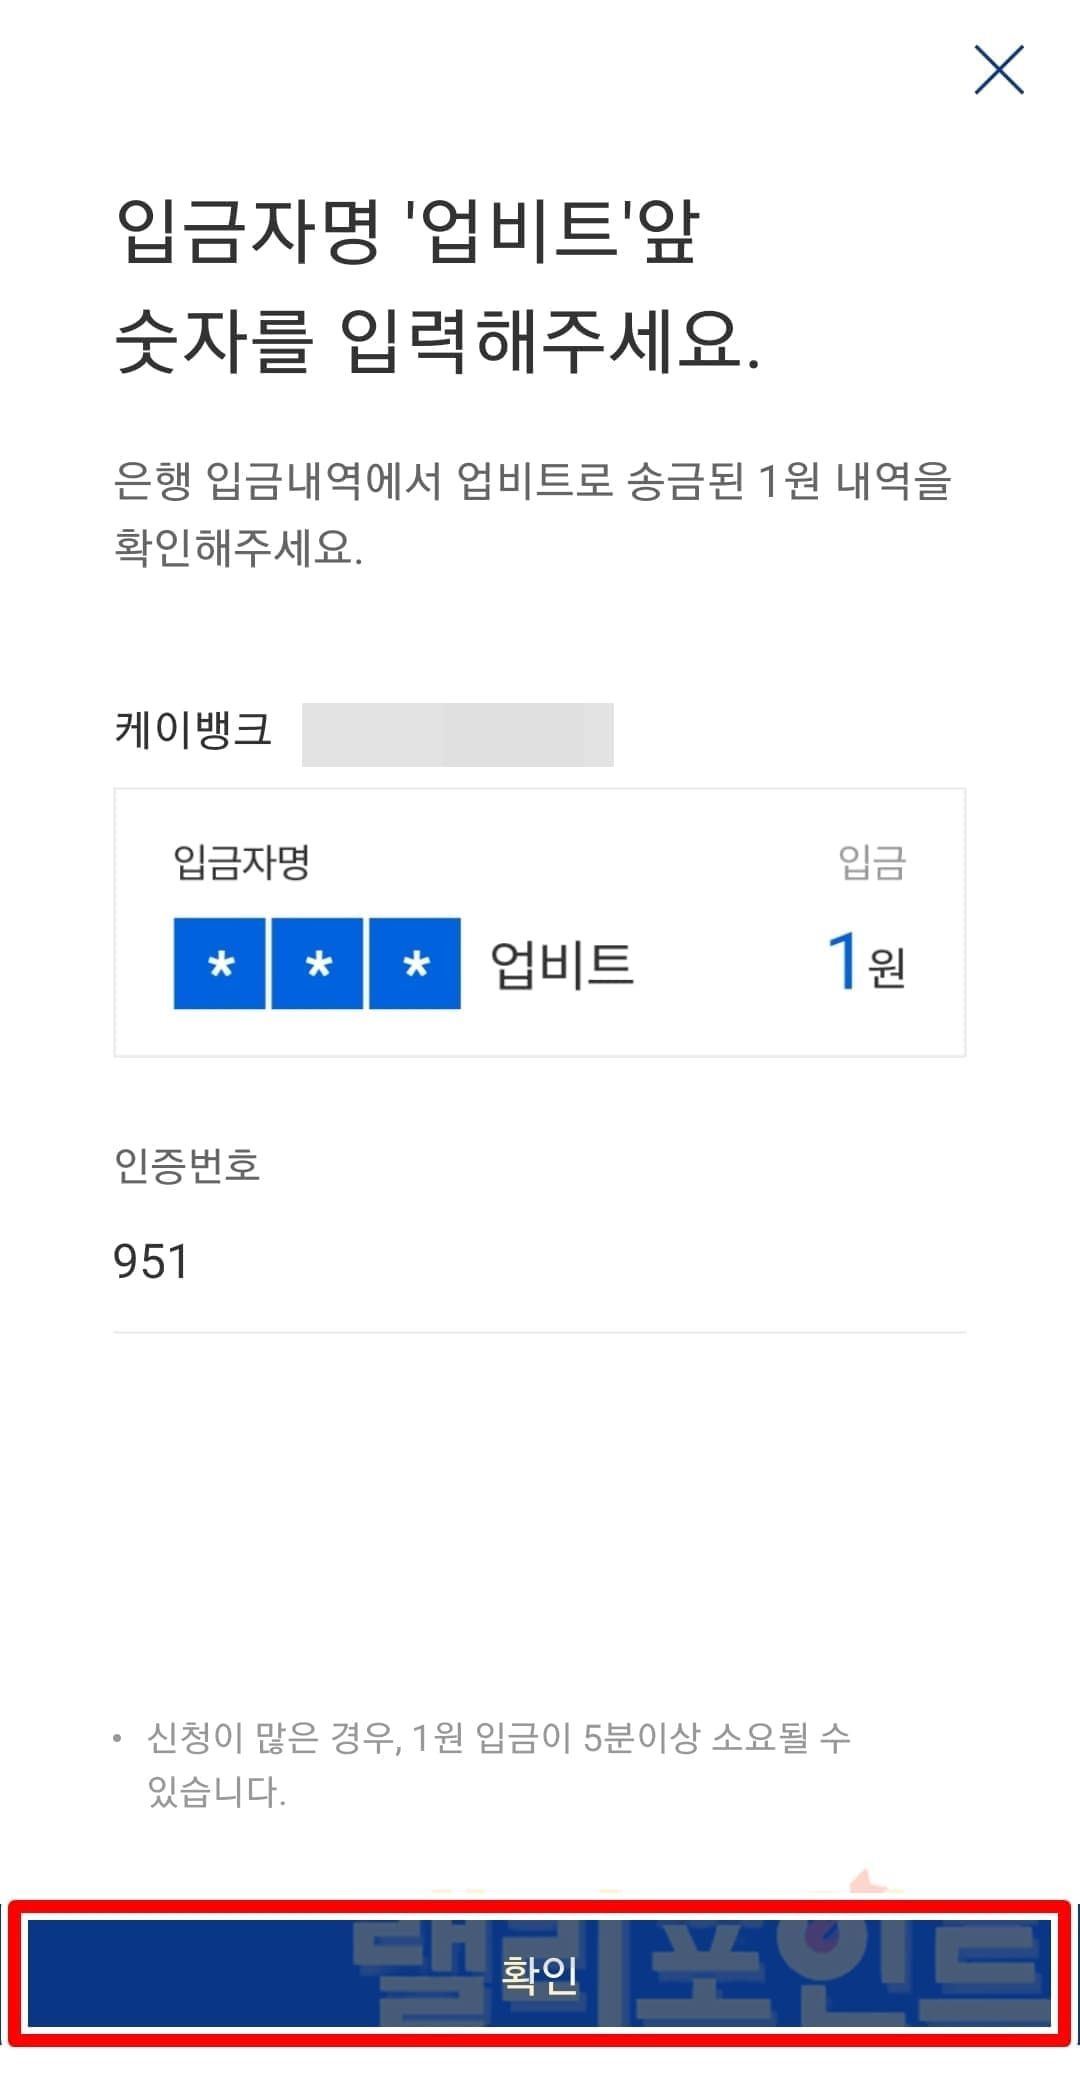Click the 은행 입금내역에서 description line
The image size is (1080, 2080).
coord(532,482)
